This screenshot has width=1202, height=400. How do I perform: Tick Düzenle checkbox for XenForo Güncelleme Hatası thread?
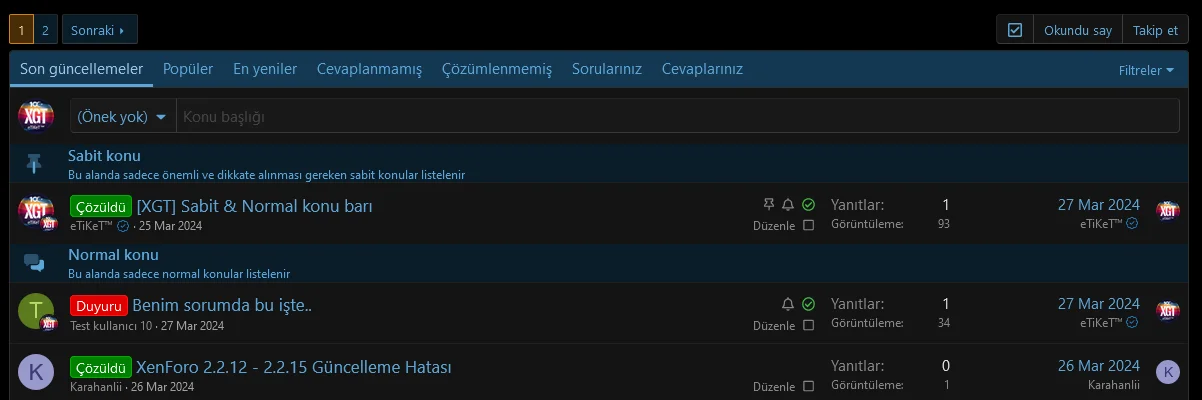[x=808, y=386]
